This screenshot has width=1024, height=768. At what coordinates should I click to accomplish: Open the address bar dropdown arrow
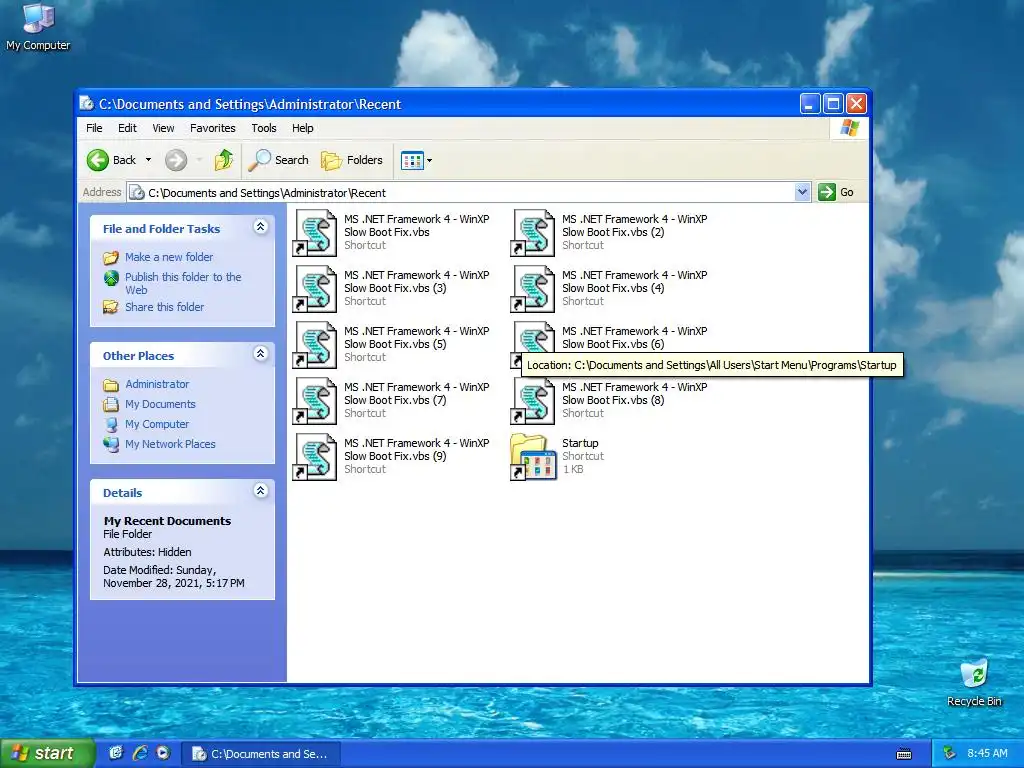point(803,192)
